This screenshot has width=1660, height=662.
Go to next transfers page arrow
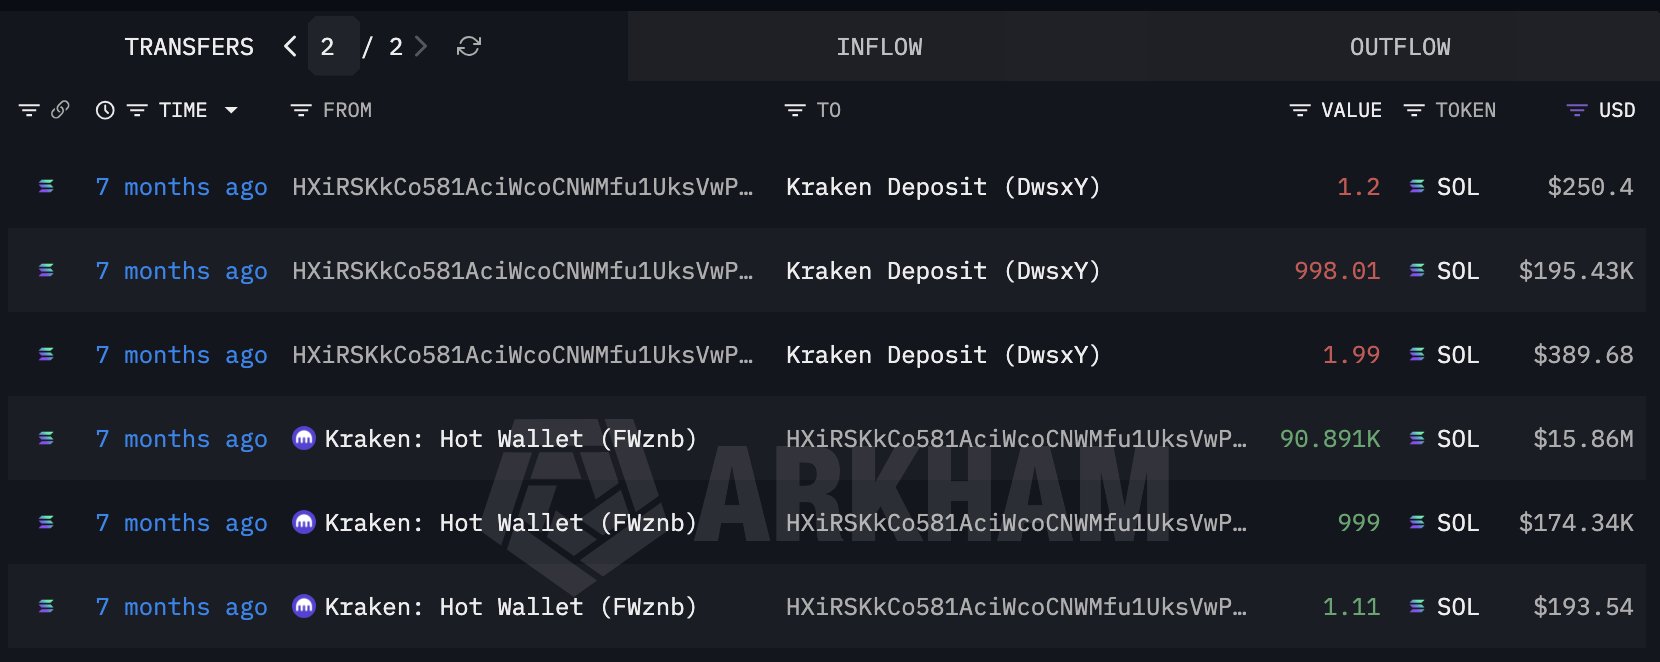click(421, 47)
